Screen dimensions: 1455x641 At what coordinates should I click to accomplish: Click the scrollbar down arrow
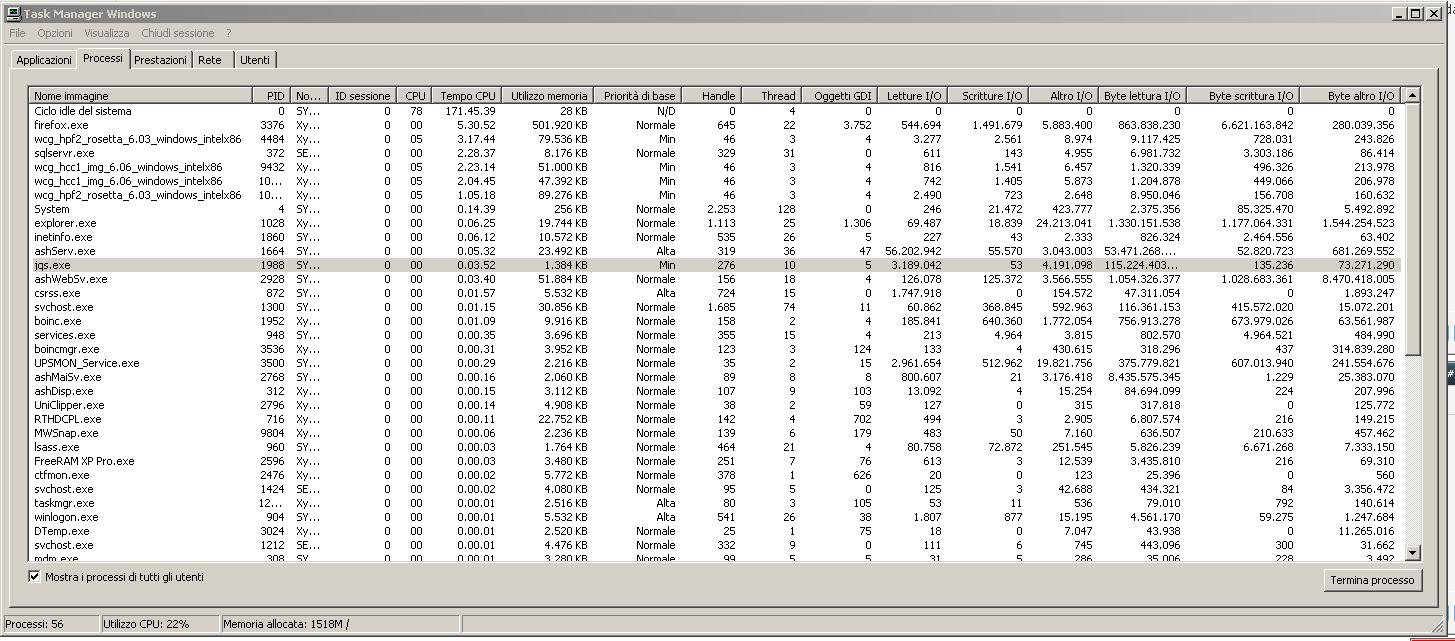pos(1412,552)
